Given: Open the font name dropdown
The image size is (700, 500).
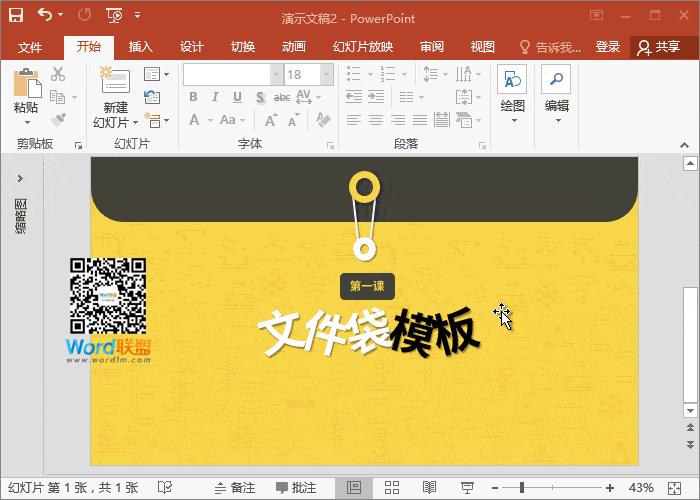Looking at the screenshot, I should tap(273, 74).
